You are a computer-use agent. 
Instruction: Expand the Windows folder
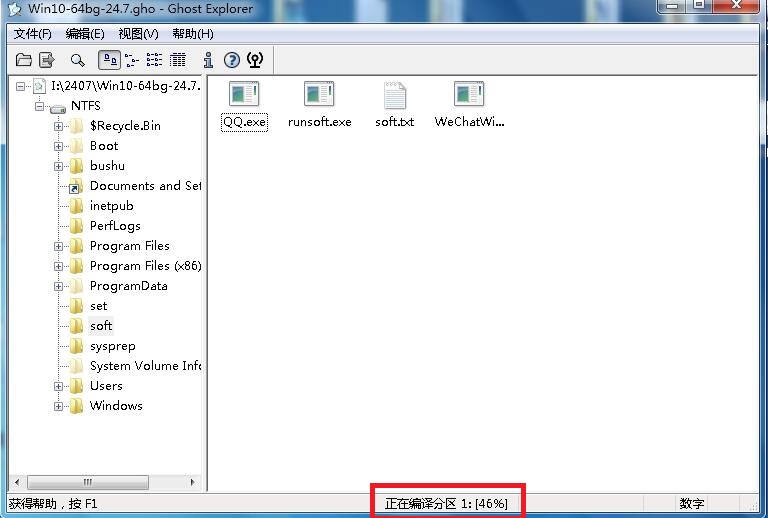coord(58,406)
